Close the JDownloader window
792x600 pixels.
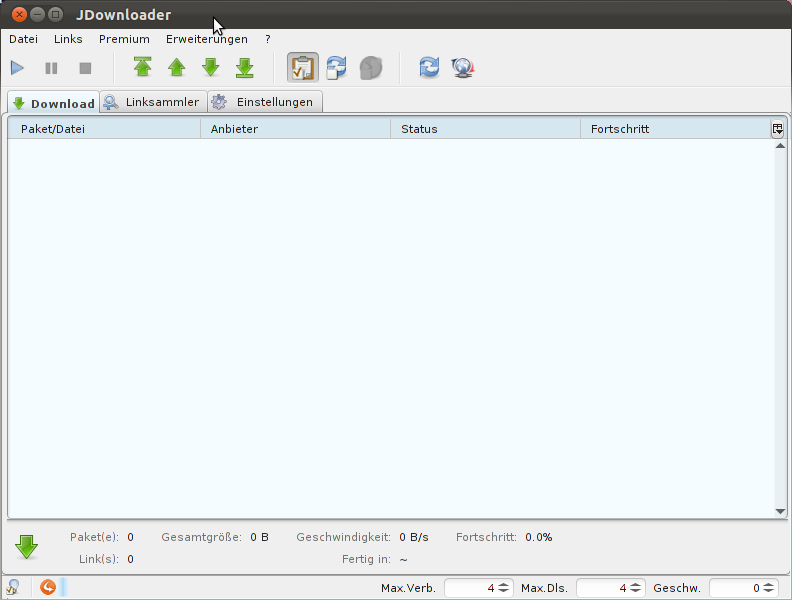19,14
